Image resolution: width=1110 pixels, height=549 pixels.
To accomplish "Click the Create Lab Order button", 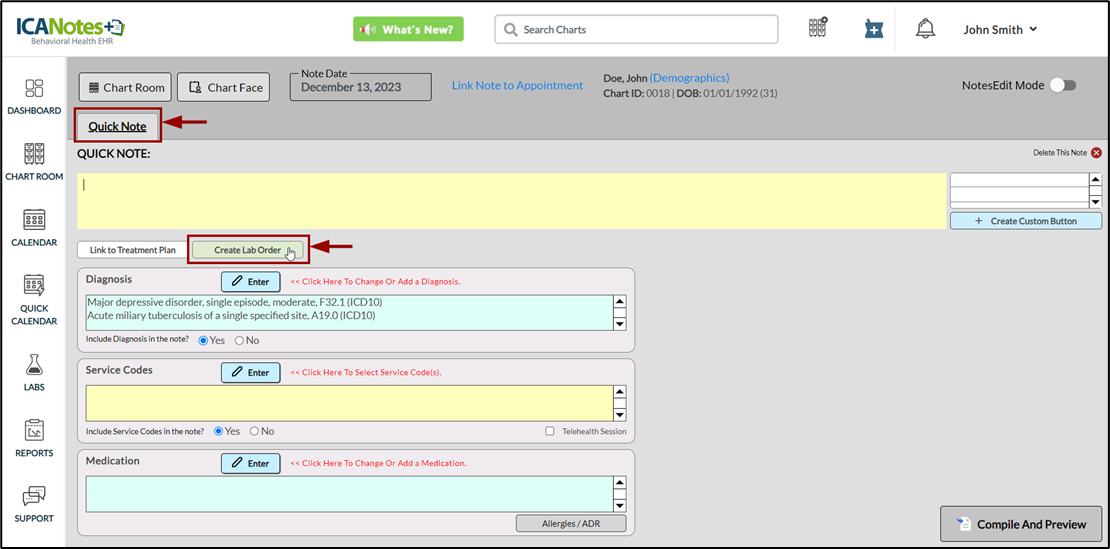I will [248, 250].
